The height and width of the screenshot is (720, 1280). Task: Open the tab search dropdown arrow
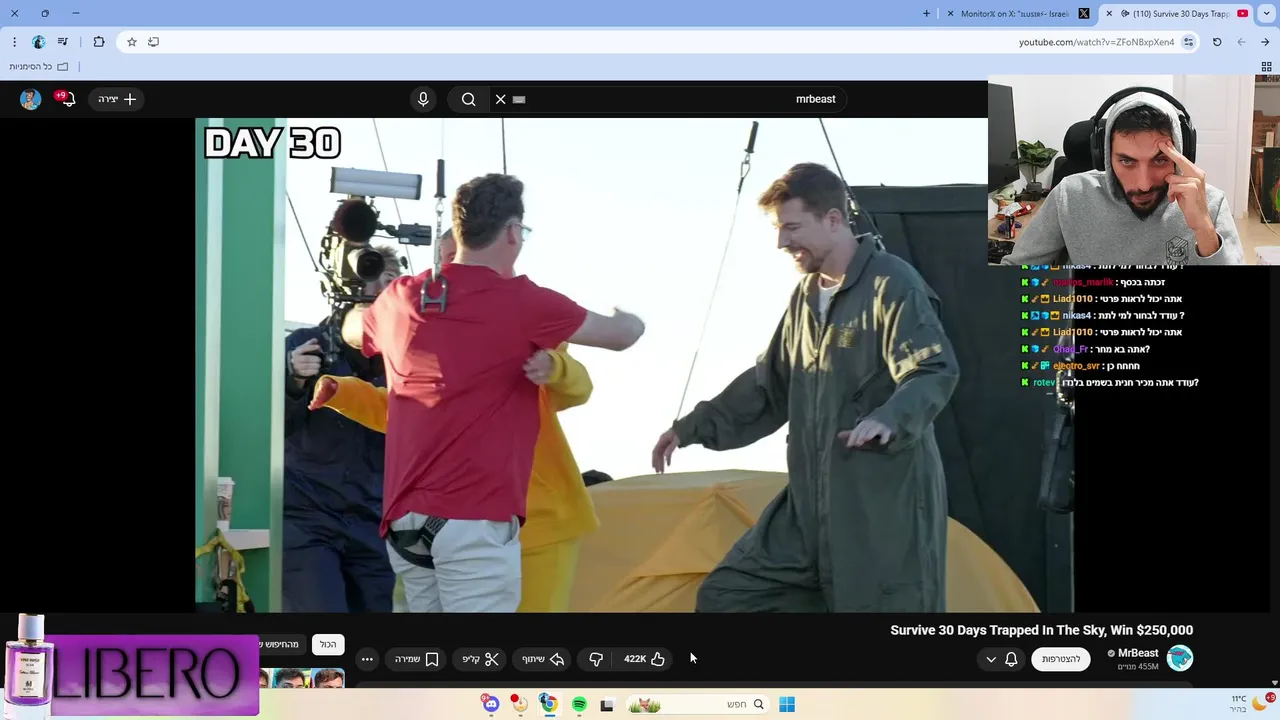pyautogui.click(x=1267, y=14)
